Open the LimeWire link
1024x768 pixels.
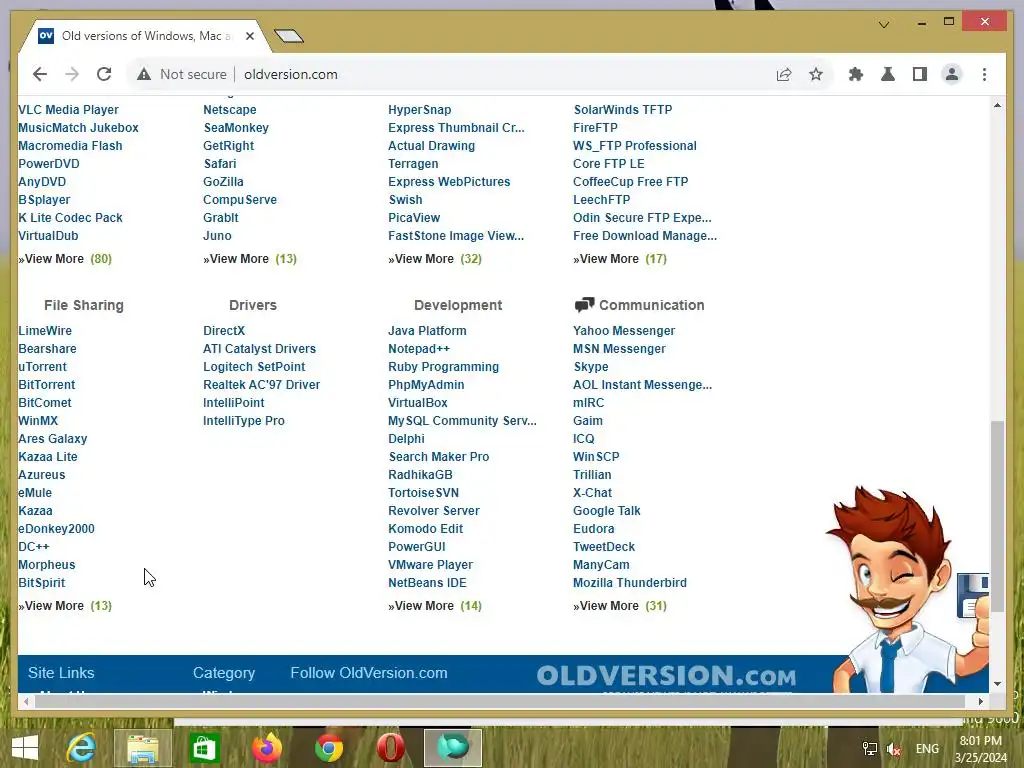(45, 330)
